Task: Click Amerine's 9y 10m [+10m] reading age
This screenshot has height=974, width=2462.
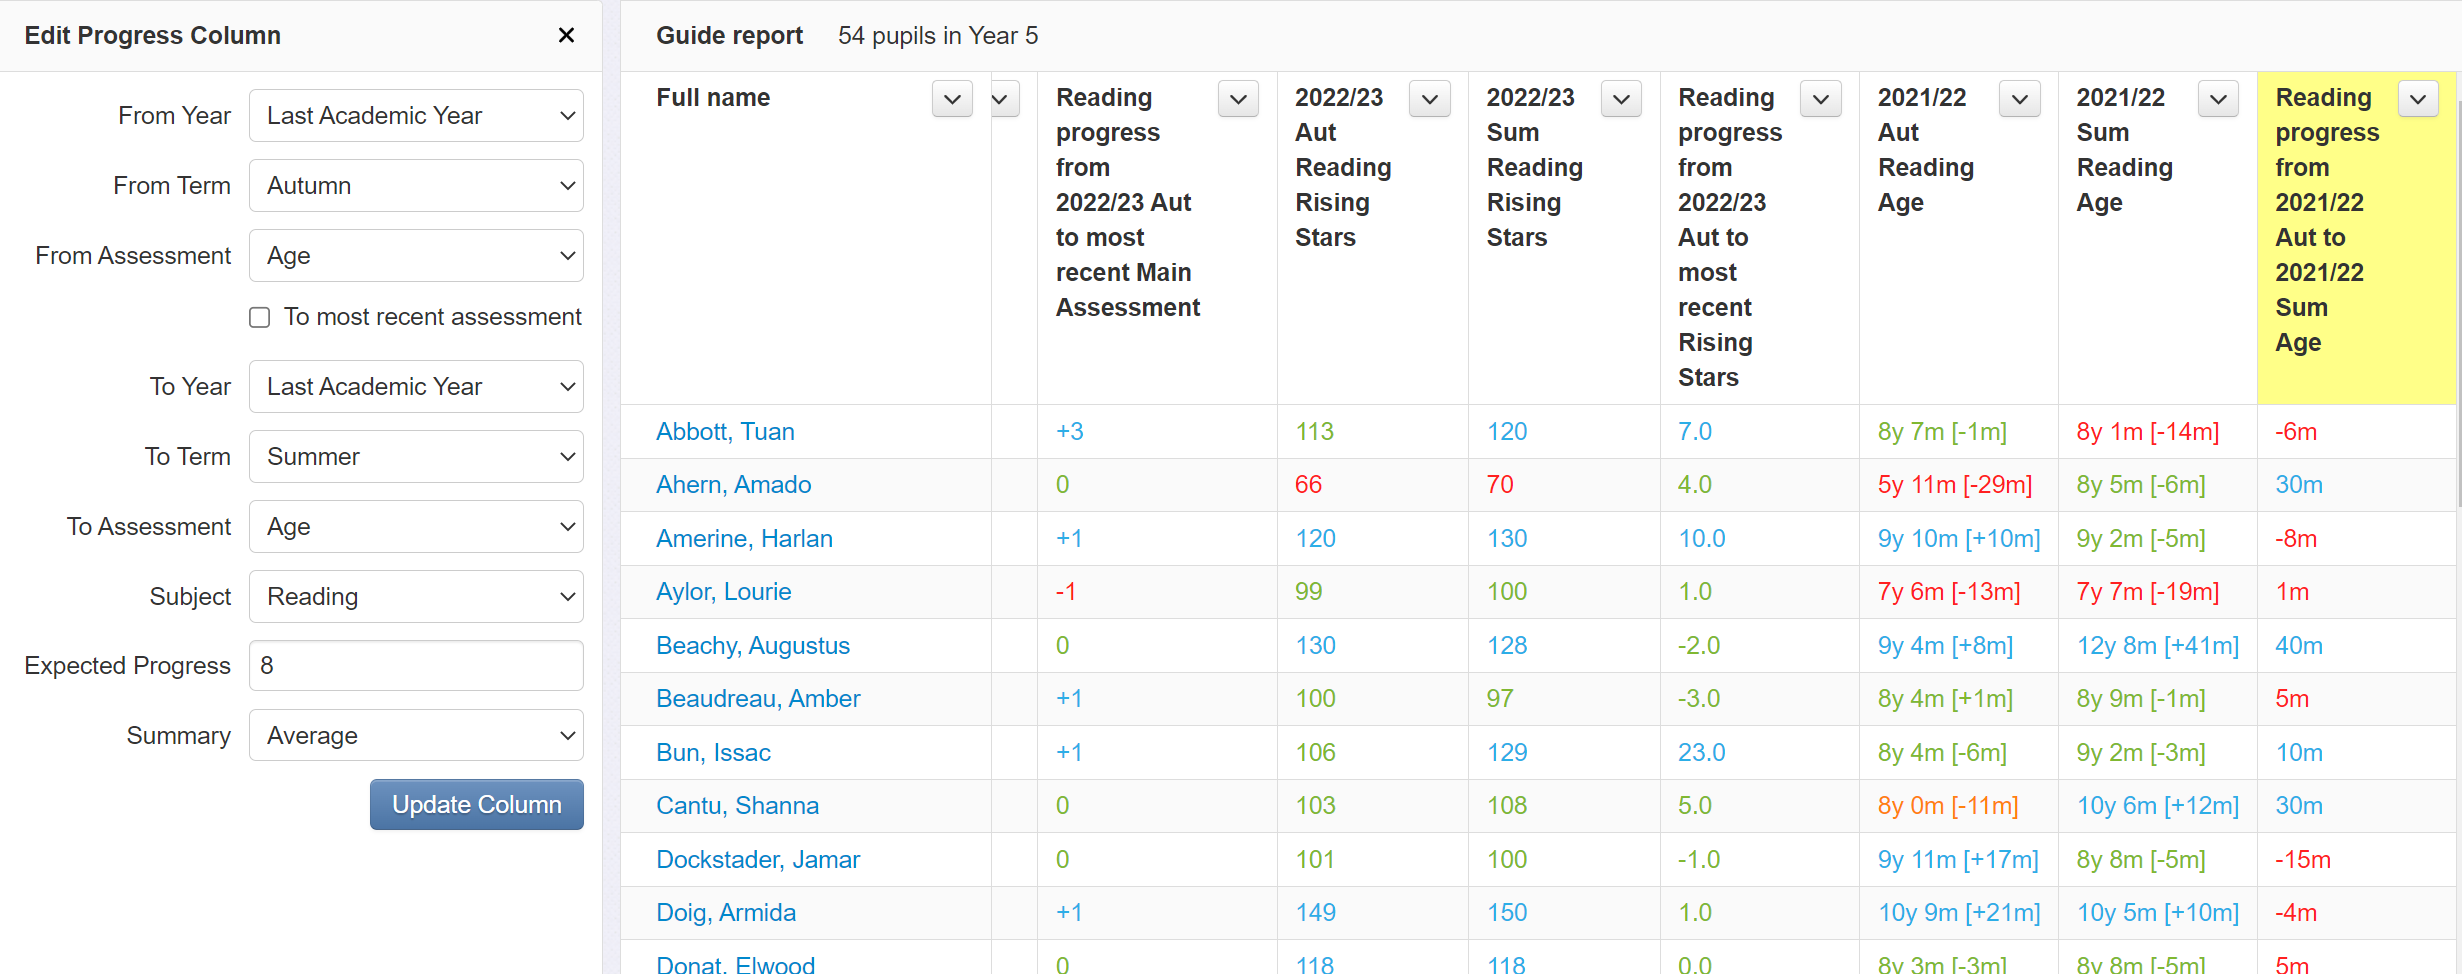Action: point(1958,539)
